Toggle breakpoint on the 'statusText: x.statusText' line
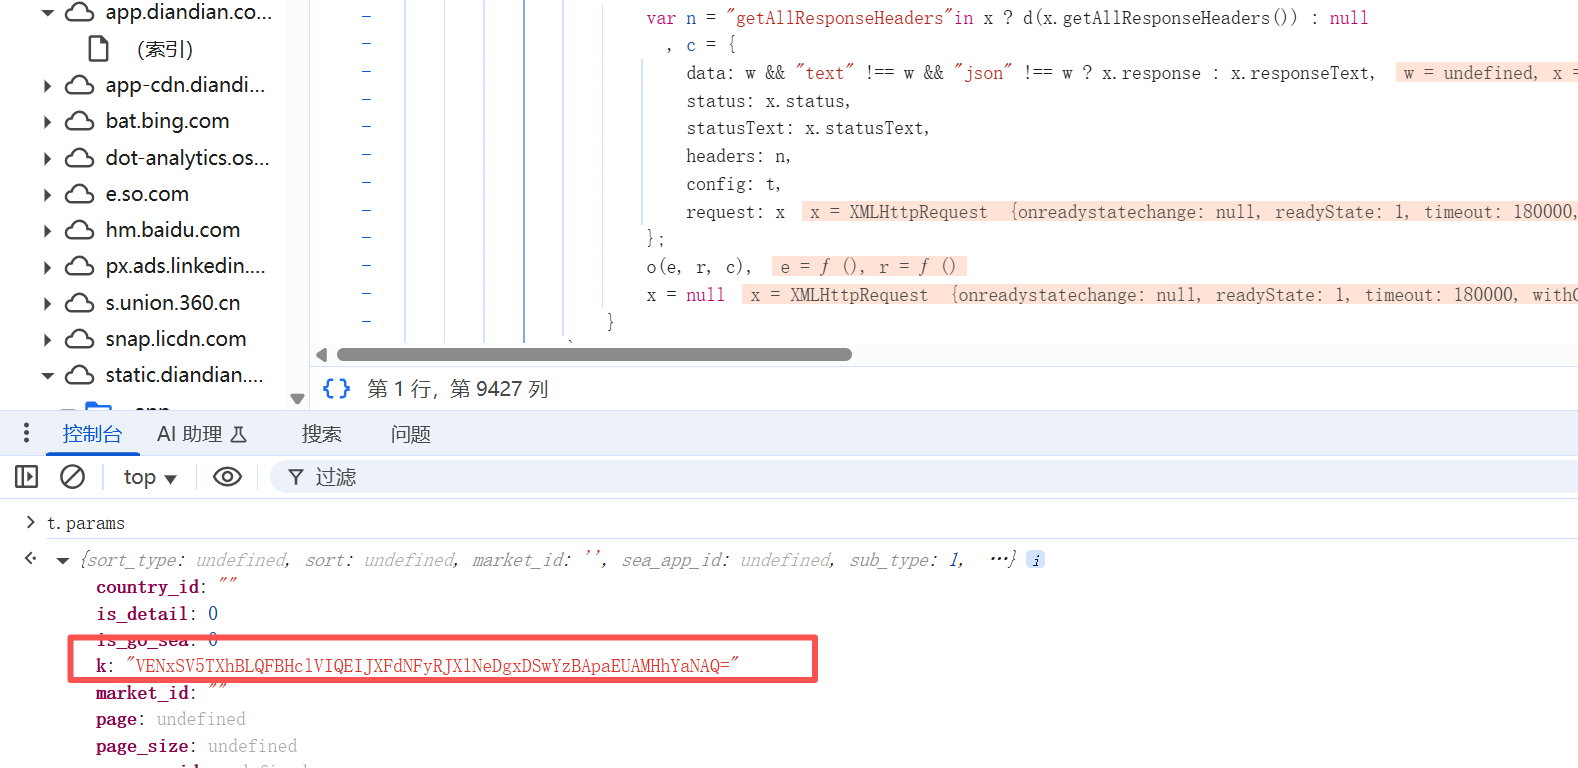1578x768 pixels. pyautogui.click(x=366, y=126)
